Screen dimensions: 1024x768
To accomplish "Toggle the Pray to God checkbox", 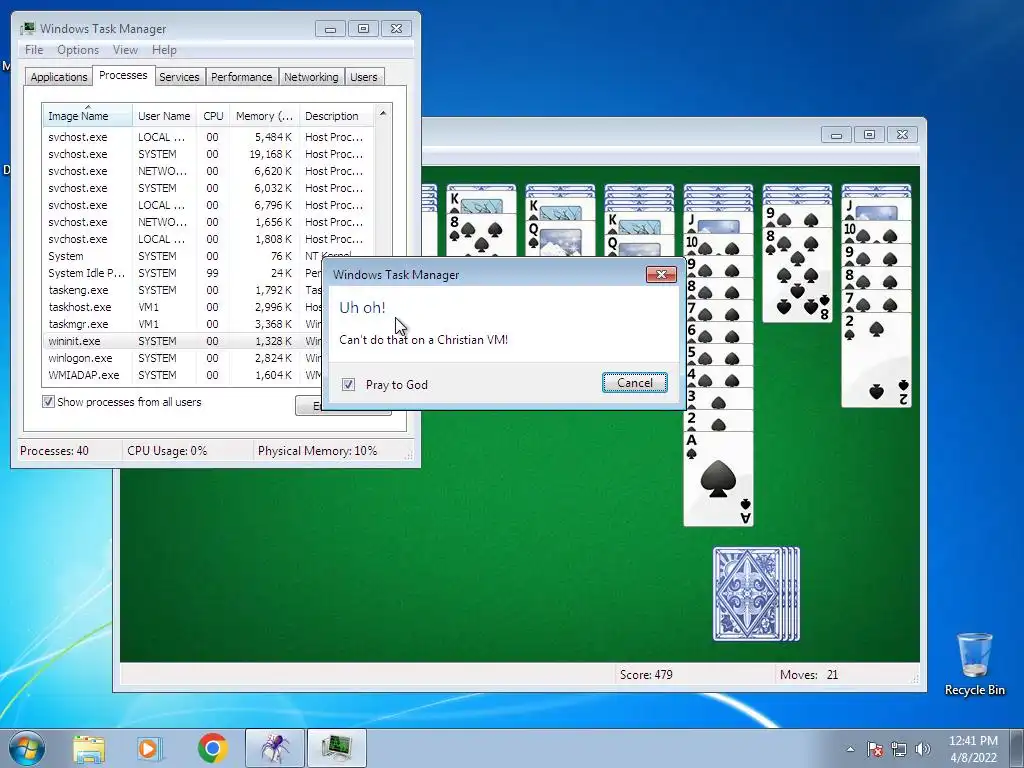I will (349, 385).
